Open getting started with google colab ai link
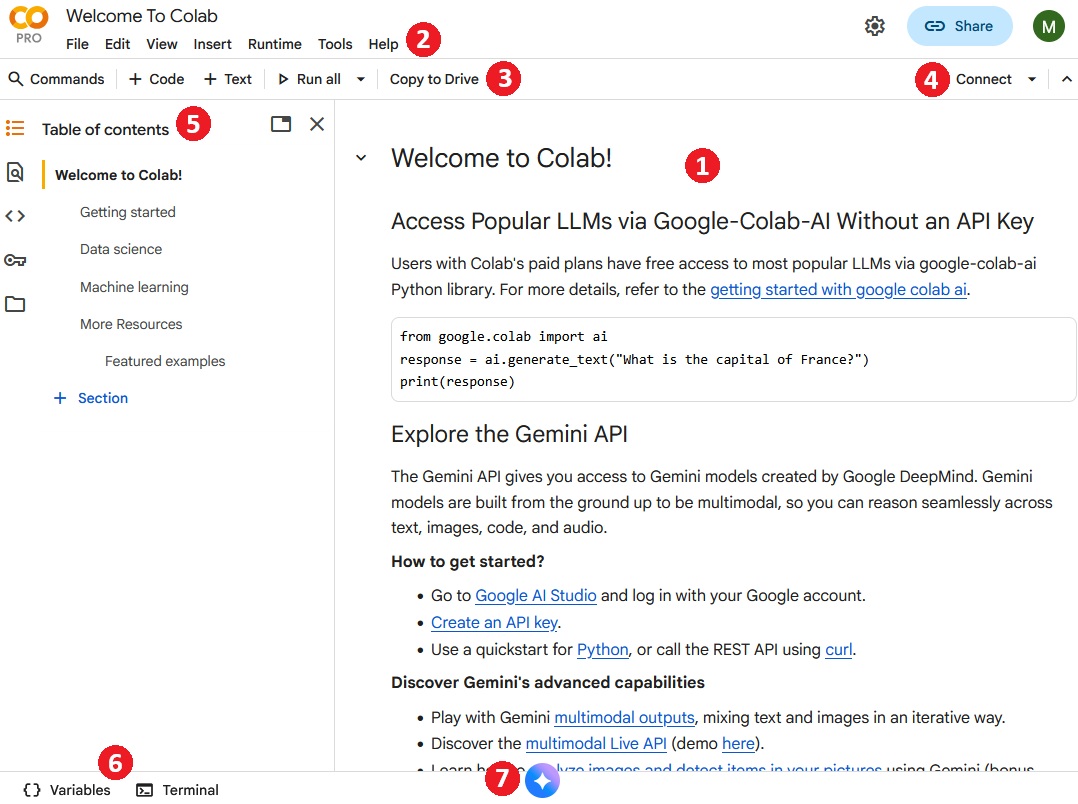This screenshot has width=1078, height=804. coord(838,290)
